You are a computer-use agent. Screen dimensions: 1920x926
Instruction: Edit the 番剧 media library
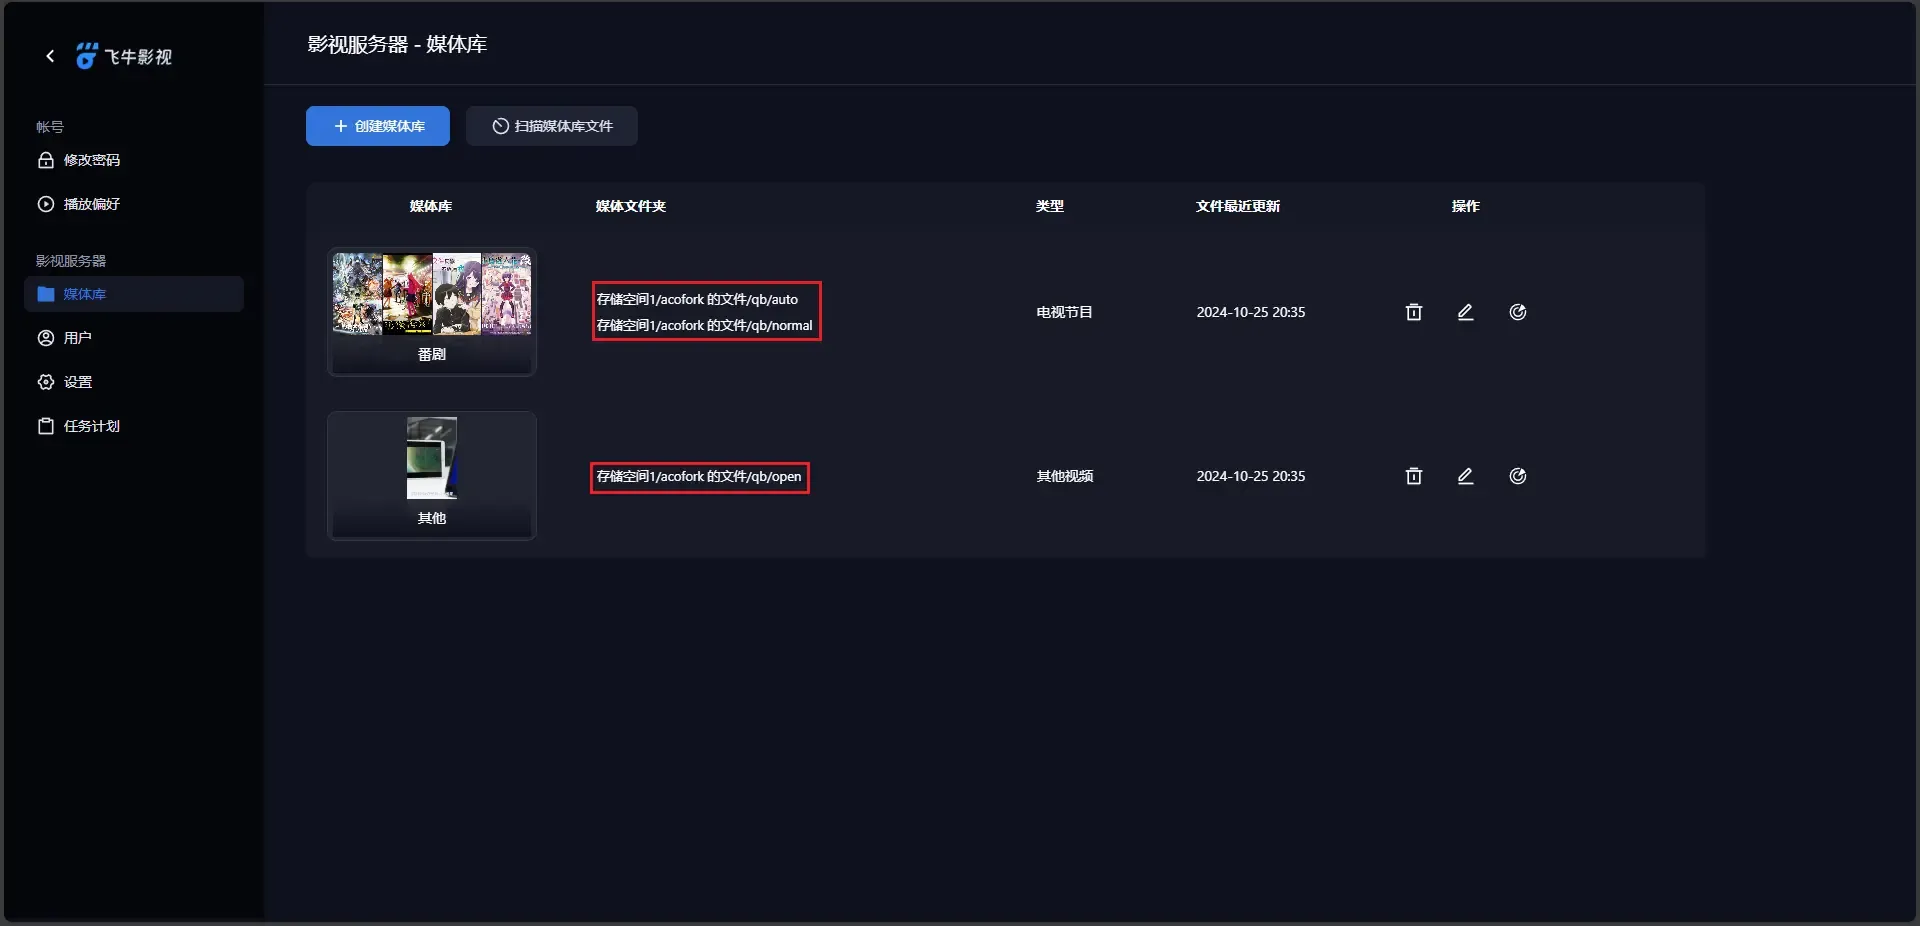click(x=1465, y=312)
